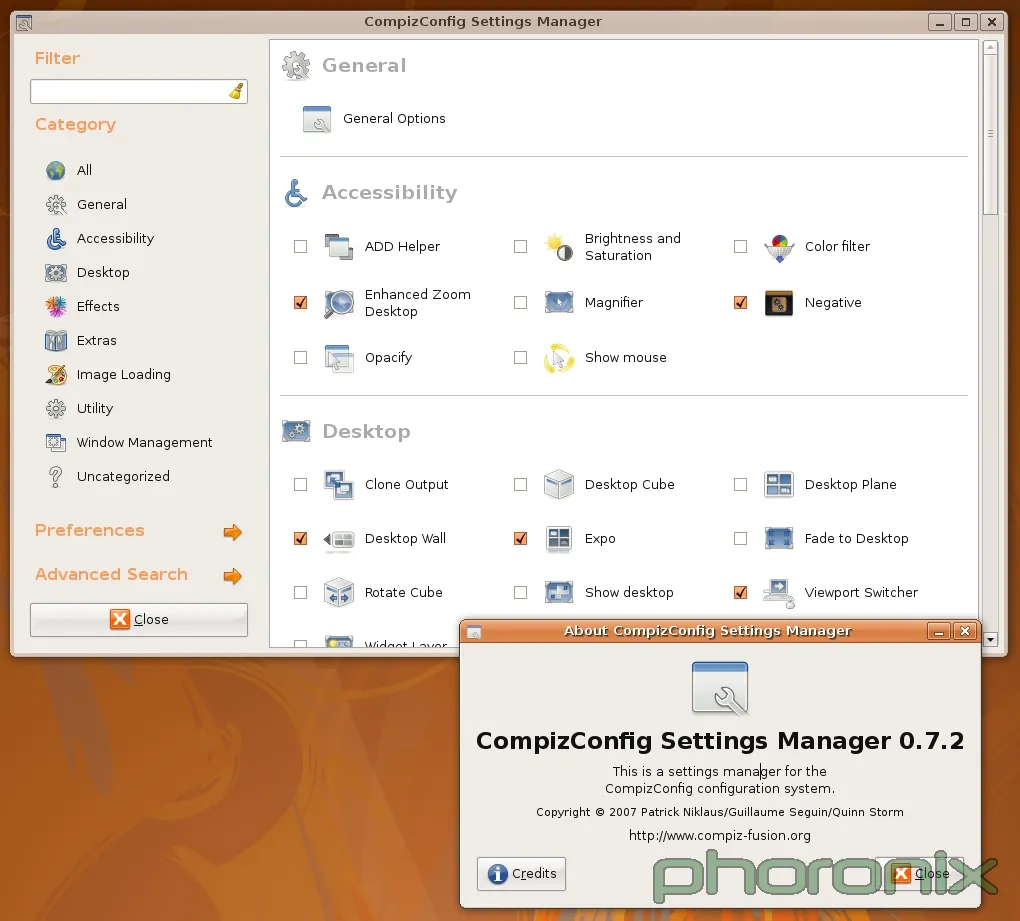Uncheck the Viewport Switcher checkbox

(740, 593)
